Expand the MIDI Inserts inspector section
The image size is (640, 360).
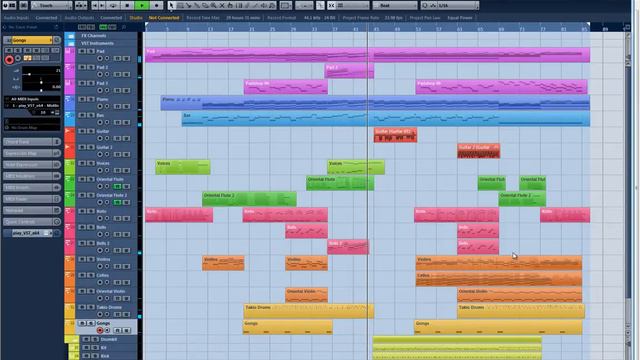(32, 187)
